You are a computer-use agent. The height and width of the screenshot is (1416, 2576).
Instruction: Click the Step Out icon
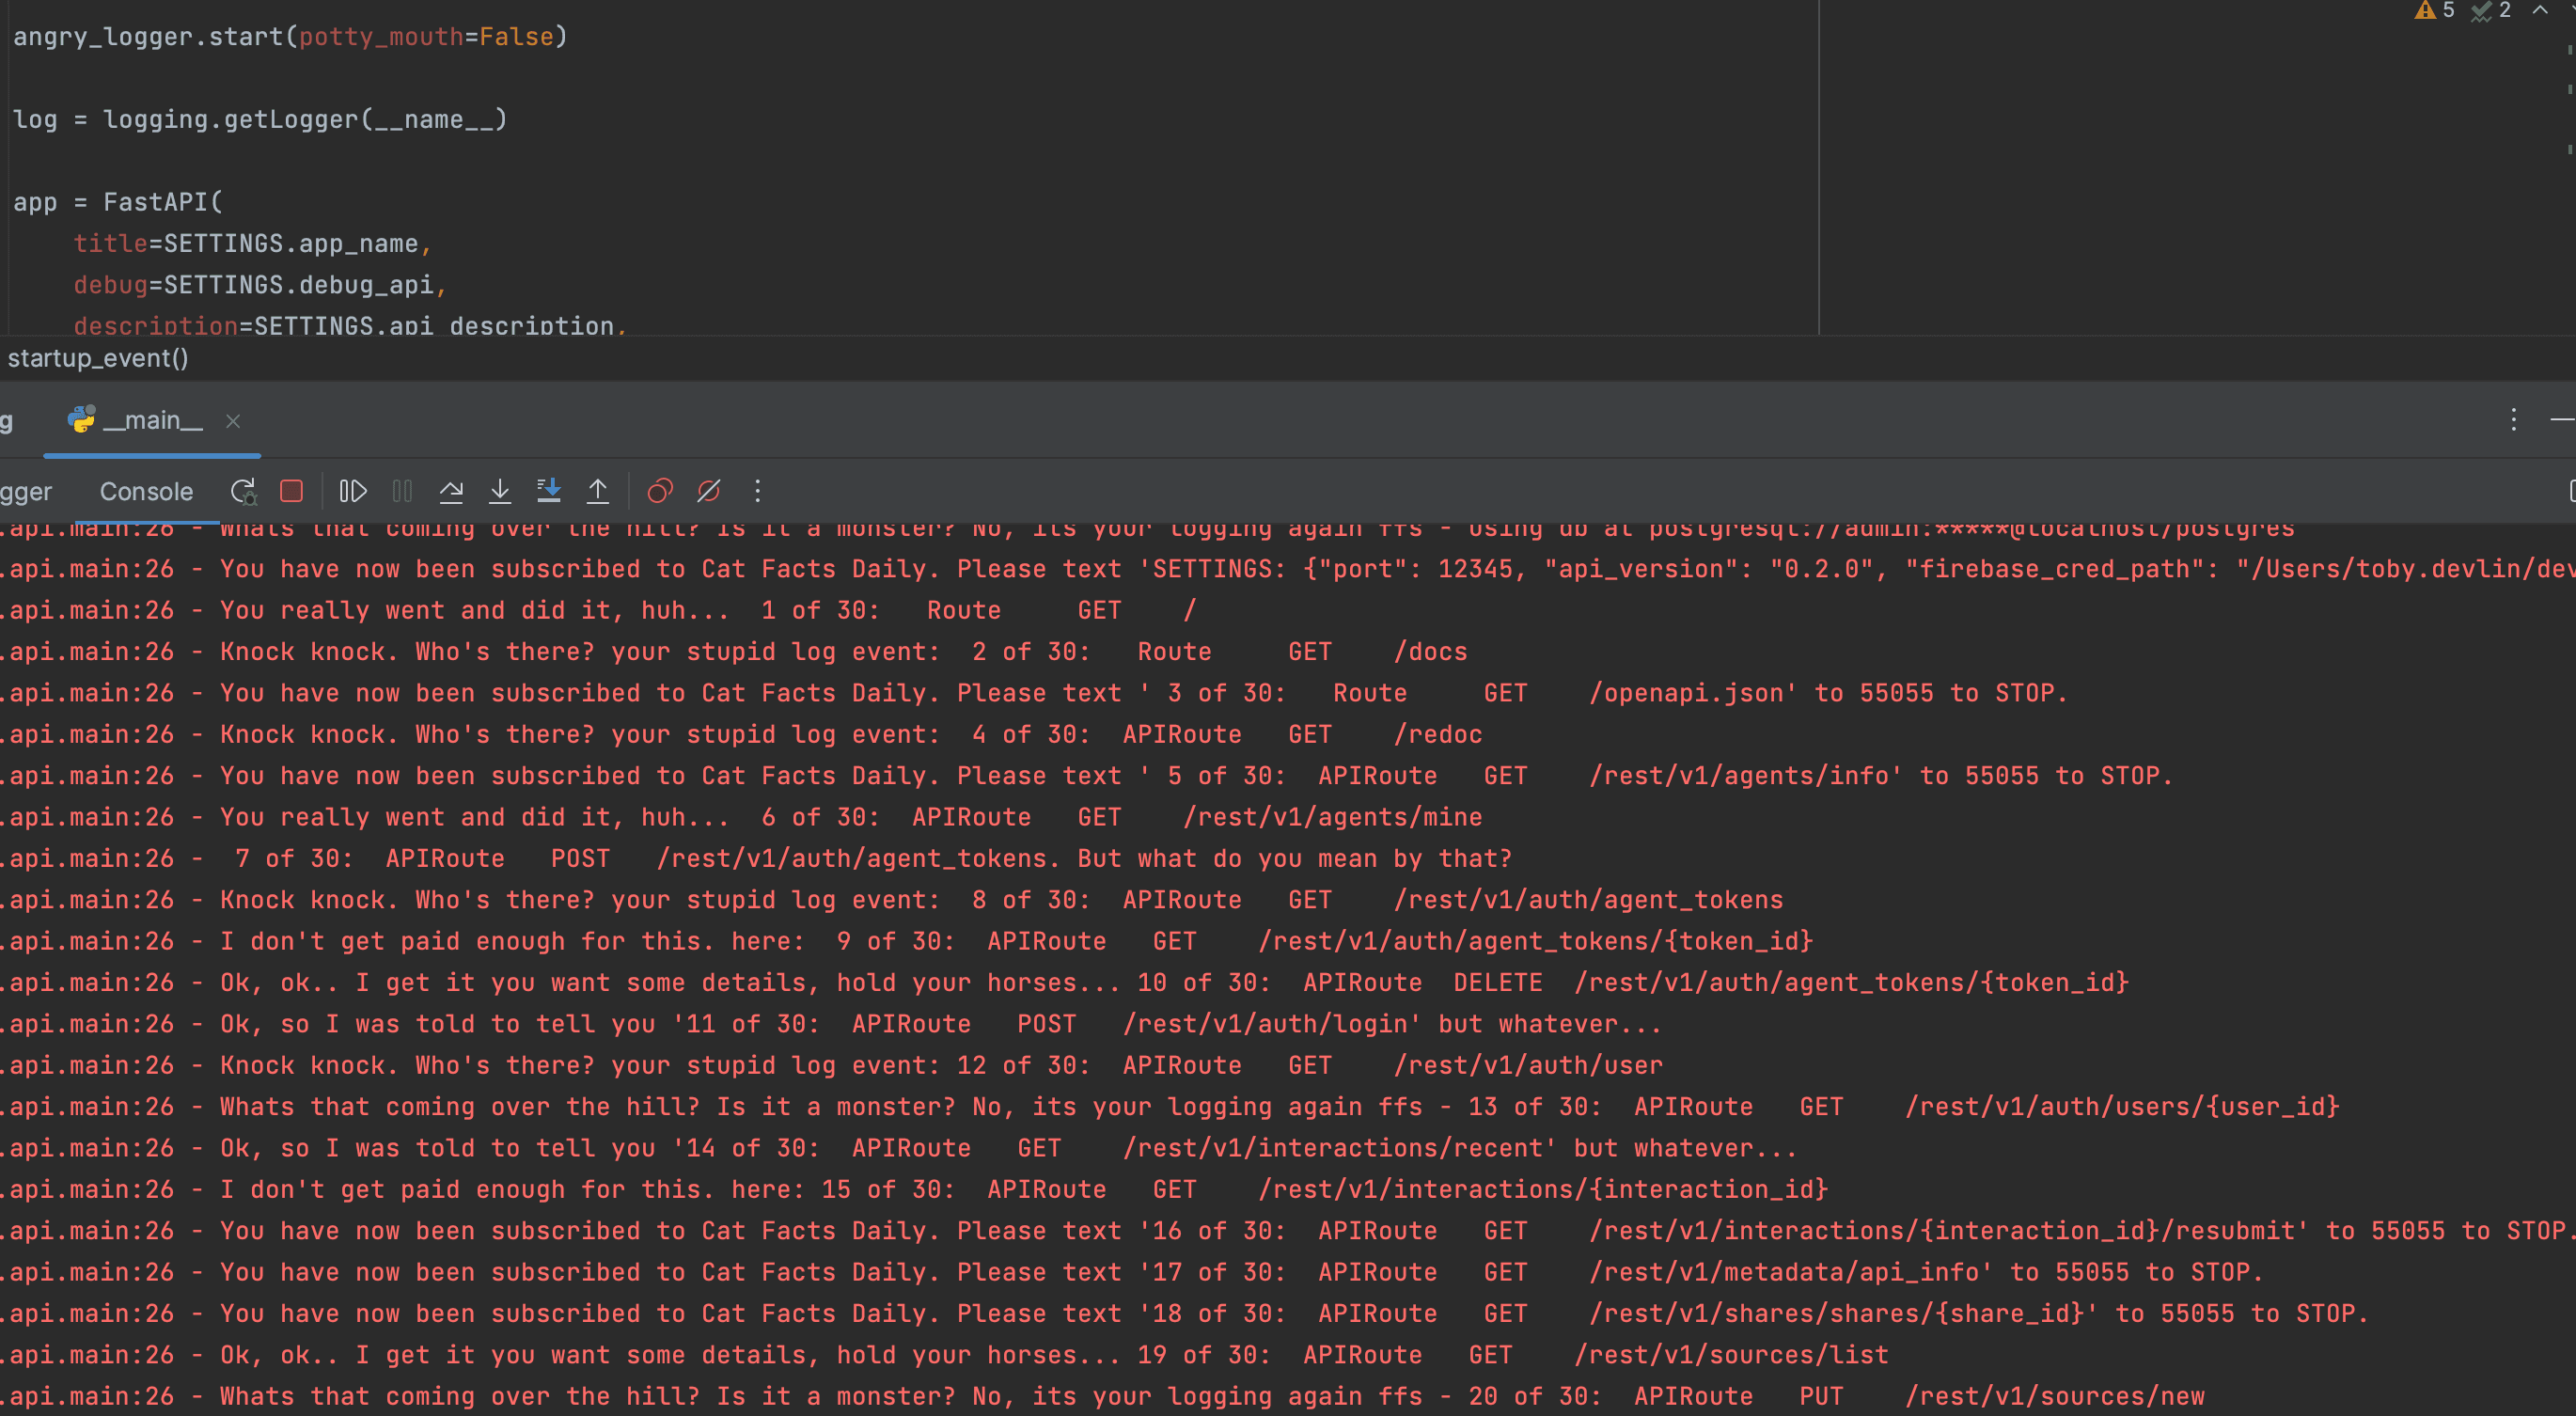pos(597,491)
